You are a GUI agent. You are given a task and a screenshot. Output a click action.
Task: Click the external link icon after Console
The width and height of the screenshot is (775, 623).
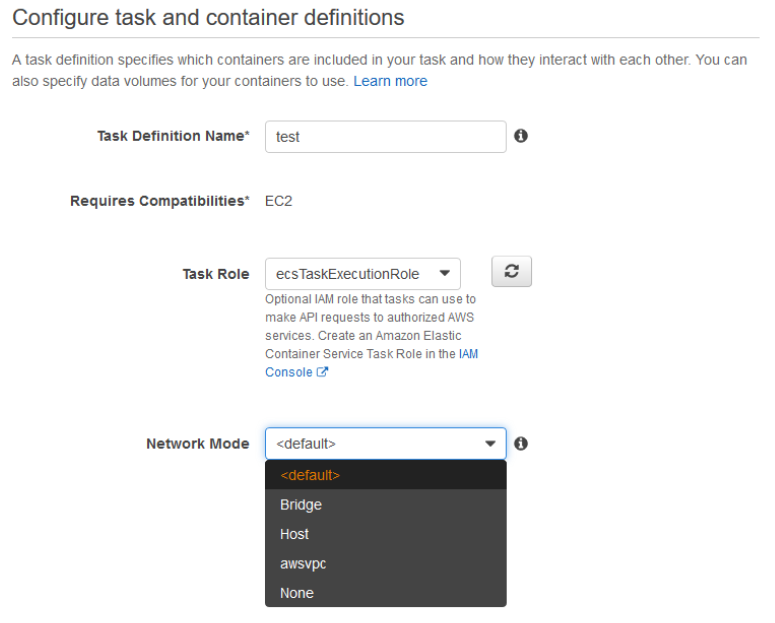(x=324, y=372)
